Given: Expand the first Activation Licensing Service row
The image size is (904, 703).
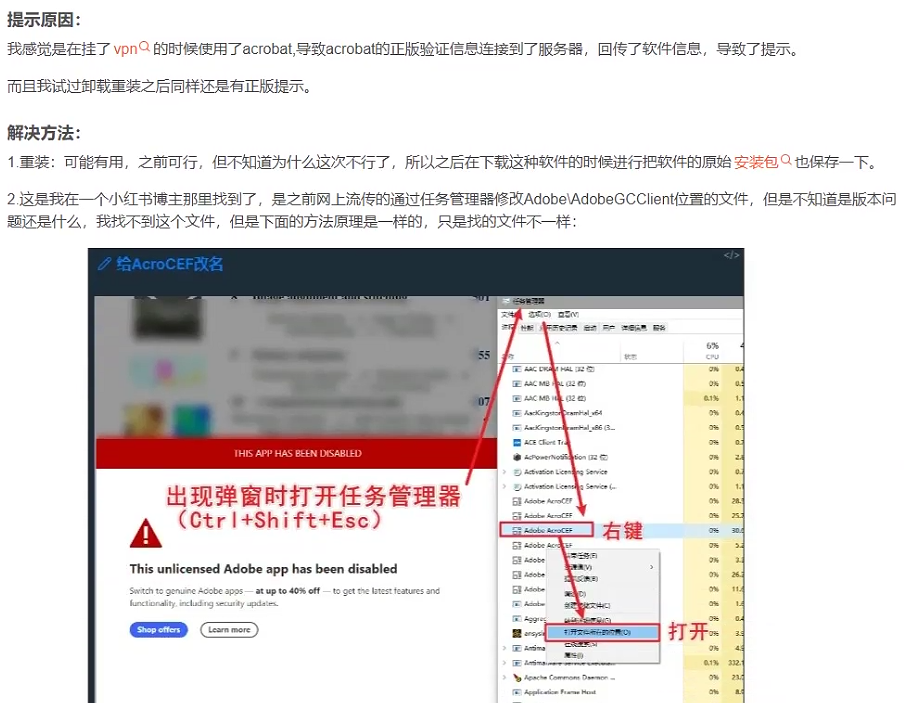Looking at the screenshot, I should pos(504,472).
